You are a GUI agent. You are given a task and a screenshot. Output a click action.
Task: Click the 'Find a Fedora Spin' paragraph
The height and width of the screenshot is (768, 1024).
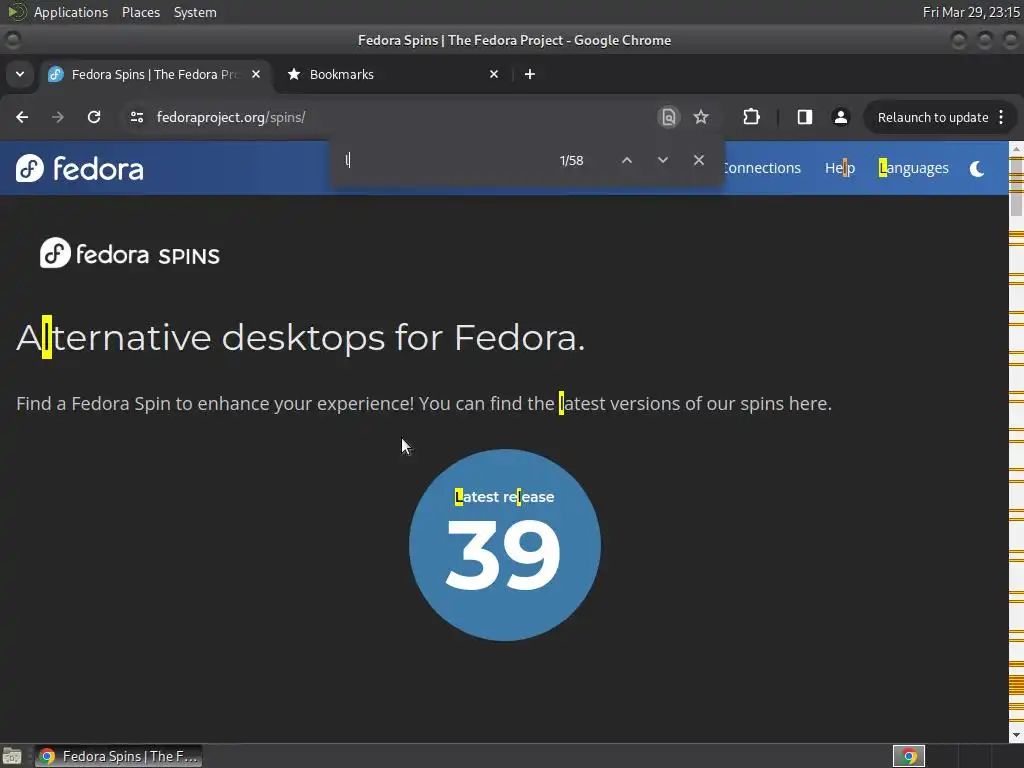[x=424, y=404]
